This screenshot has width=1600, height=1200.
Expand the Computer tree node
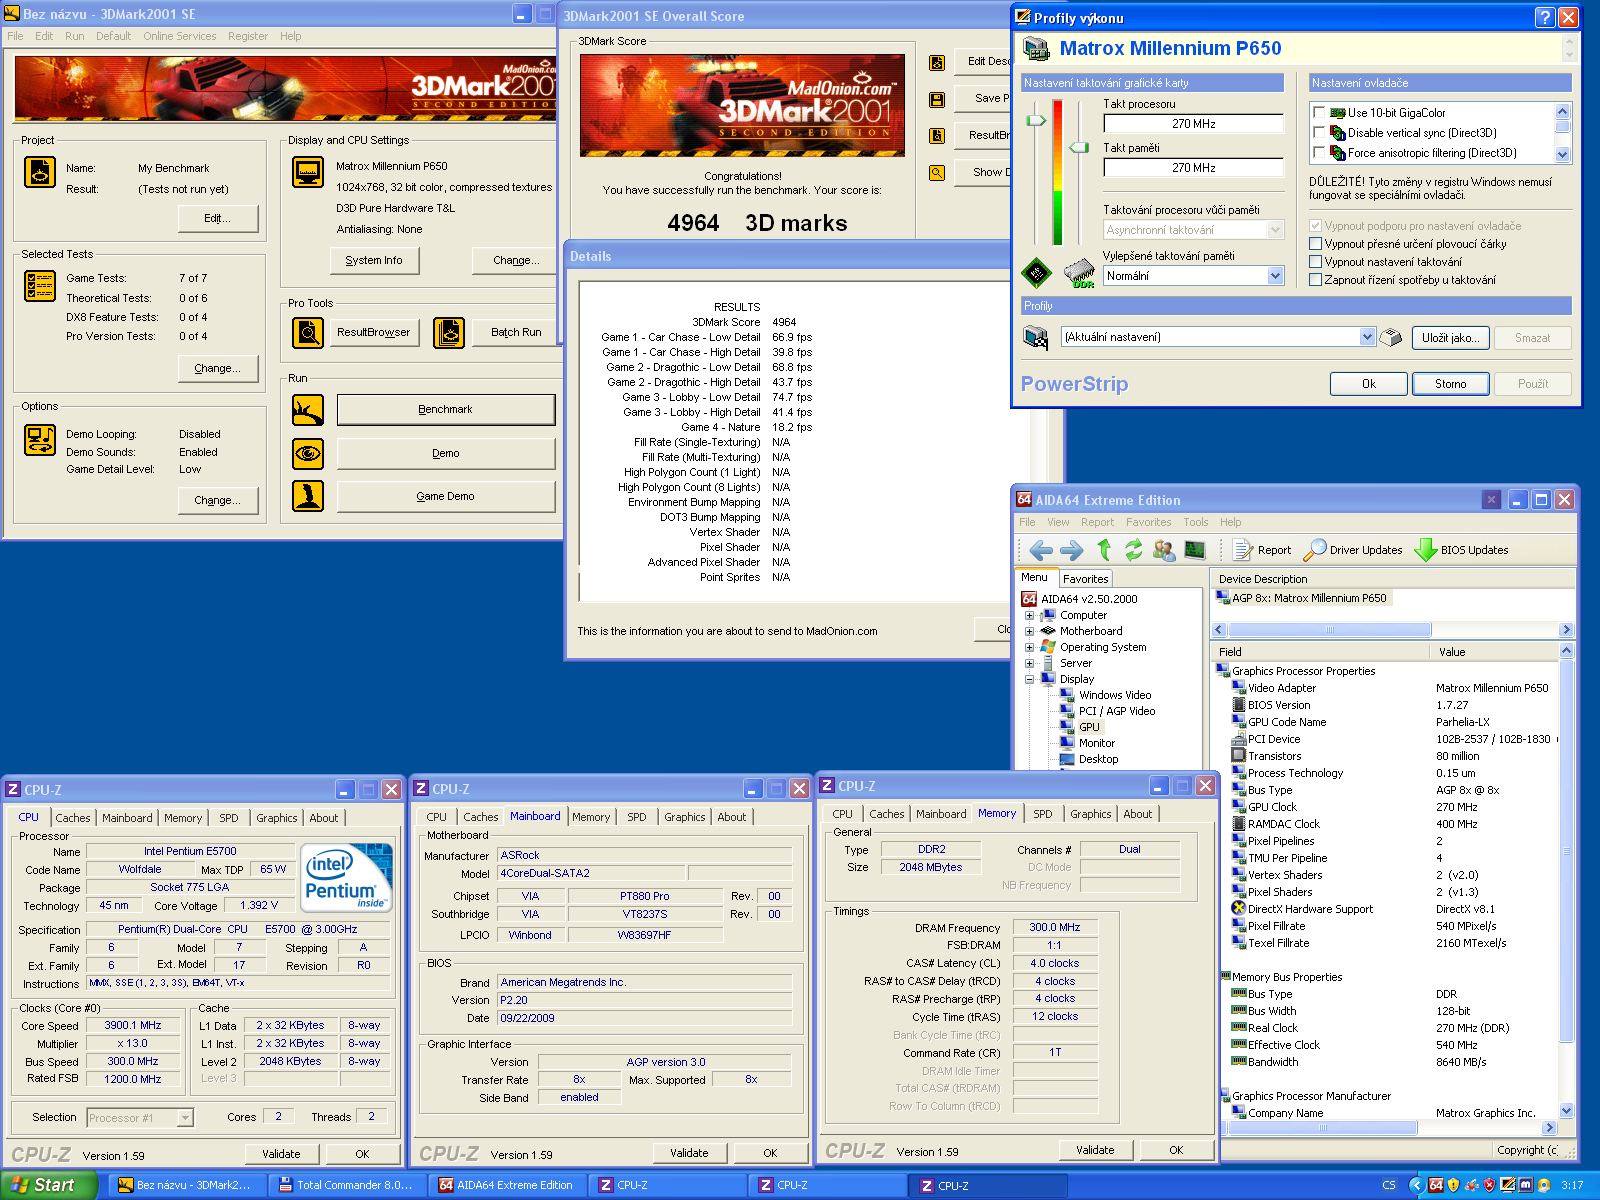coord(1029,616)
